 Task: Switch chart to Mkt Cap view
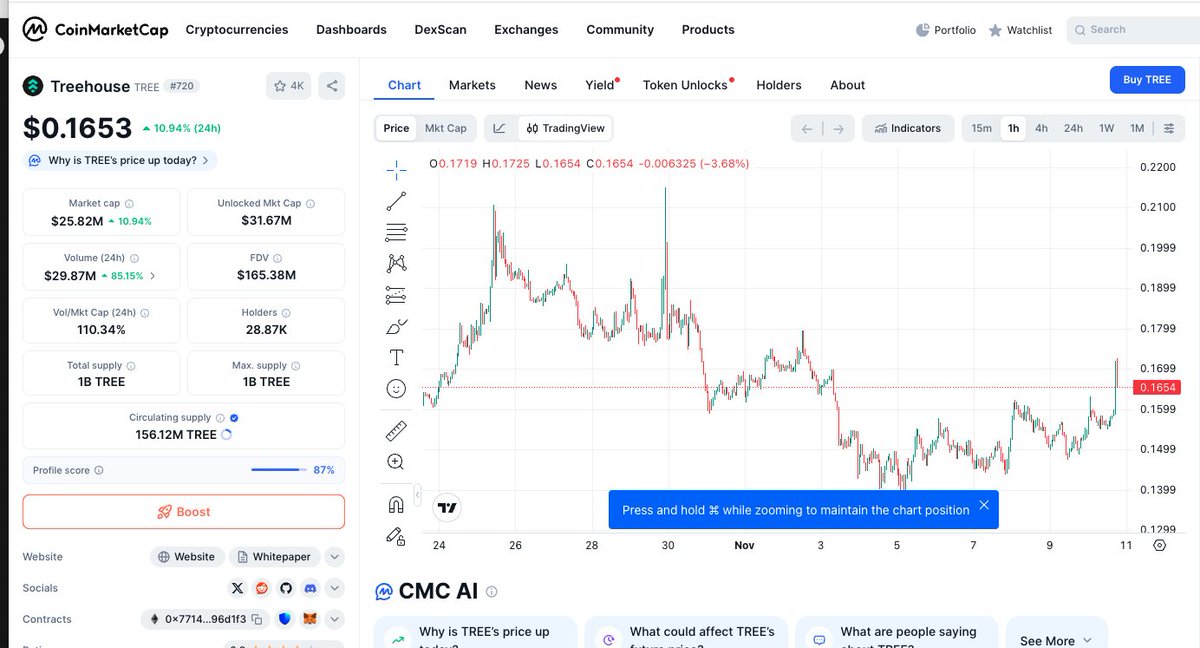tap(445, 128)
